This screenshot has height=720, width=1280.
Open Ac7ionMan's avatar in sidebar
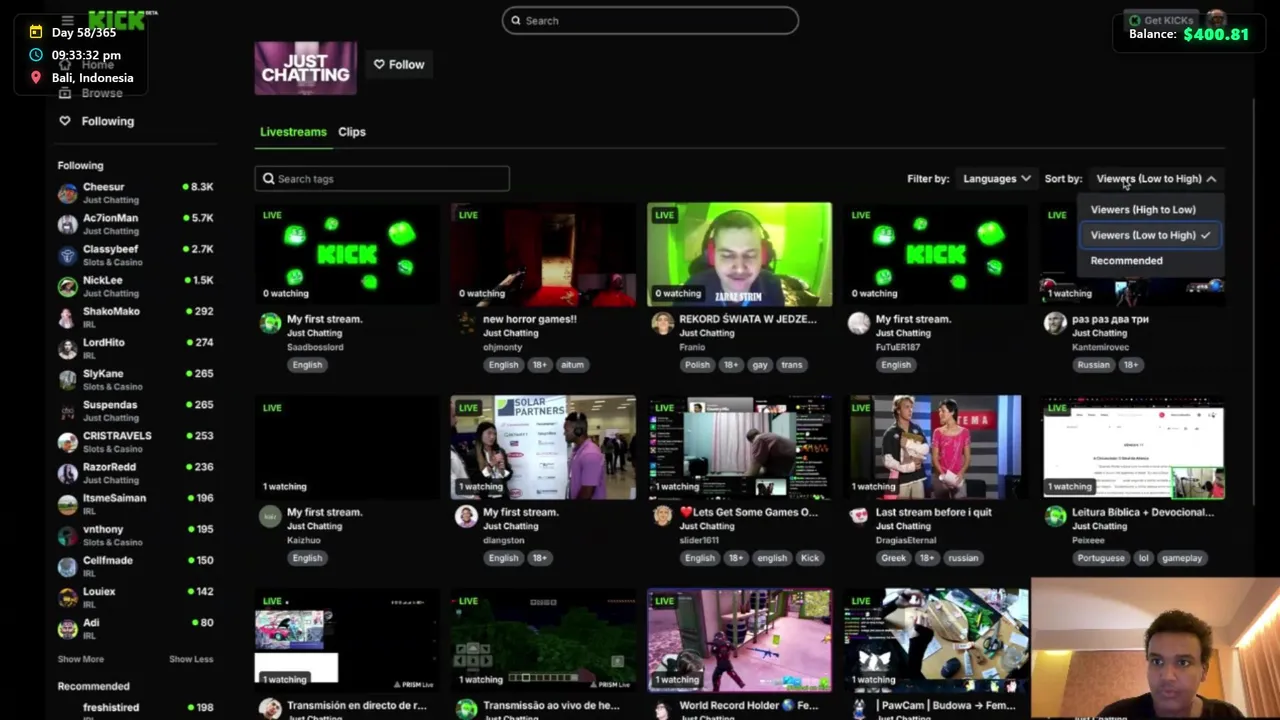click(67, 224)
